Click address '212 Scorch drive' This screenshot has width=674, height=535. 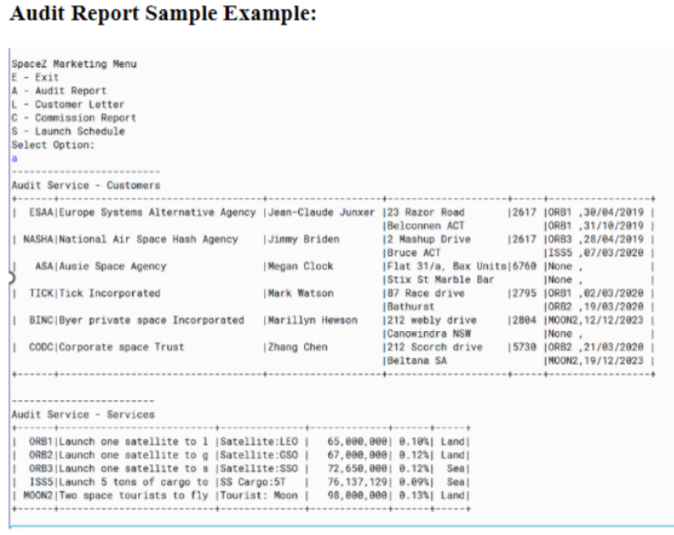pos(435,347)
